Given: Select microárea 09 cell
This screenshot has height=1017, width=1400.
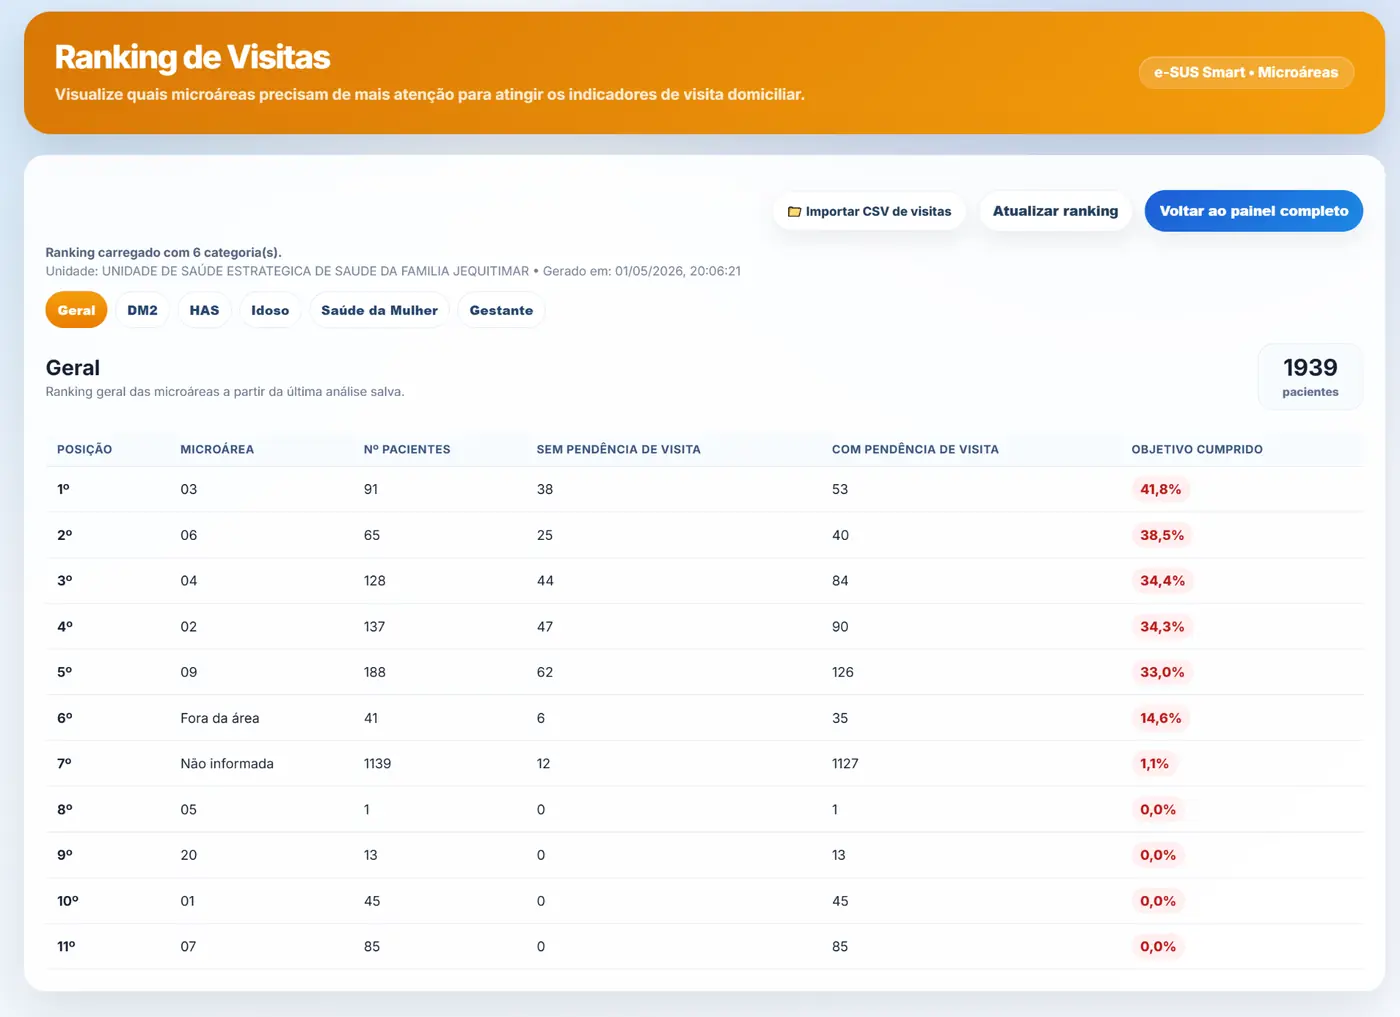Looking at the screenshot, I should tap(189, 672).
